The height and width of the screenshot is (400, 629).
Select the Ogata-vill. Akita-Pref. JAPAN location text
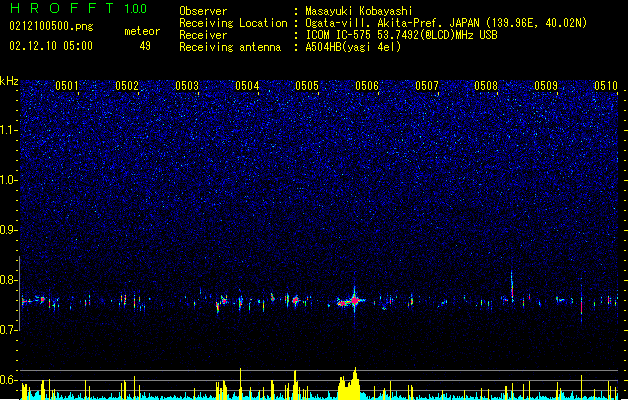coord(446,23)
